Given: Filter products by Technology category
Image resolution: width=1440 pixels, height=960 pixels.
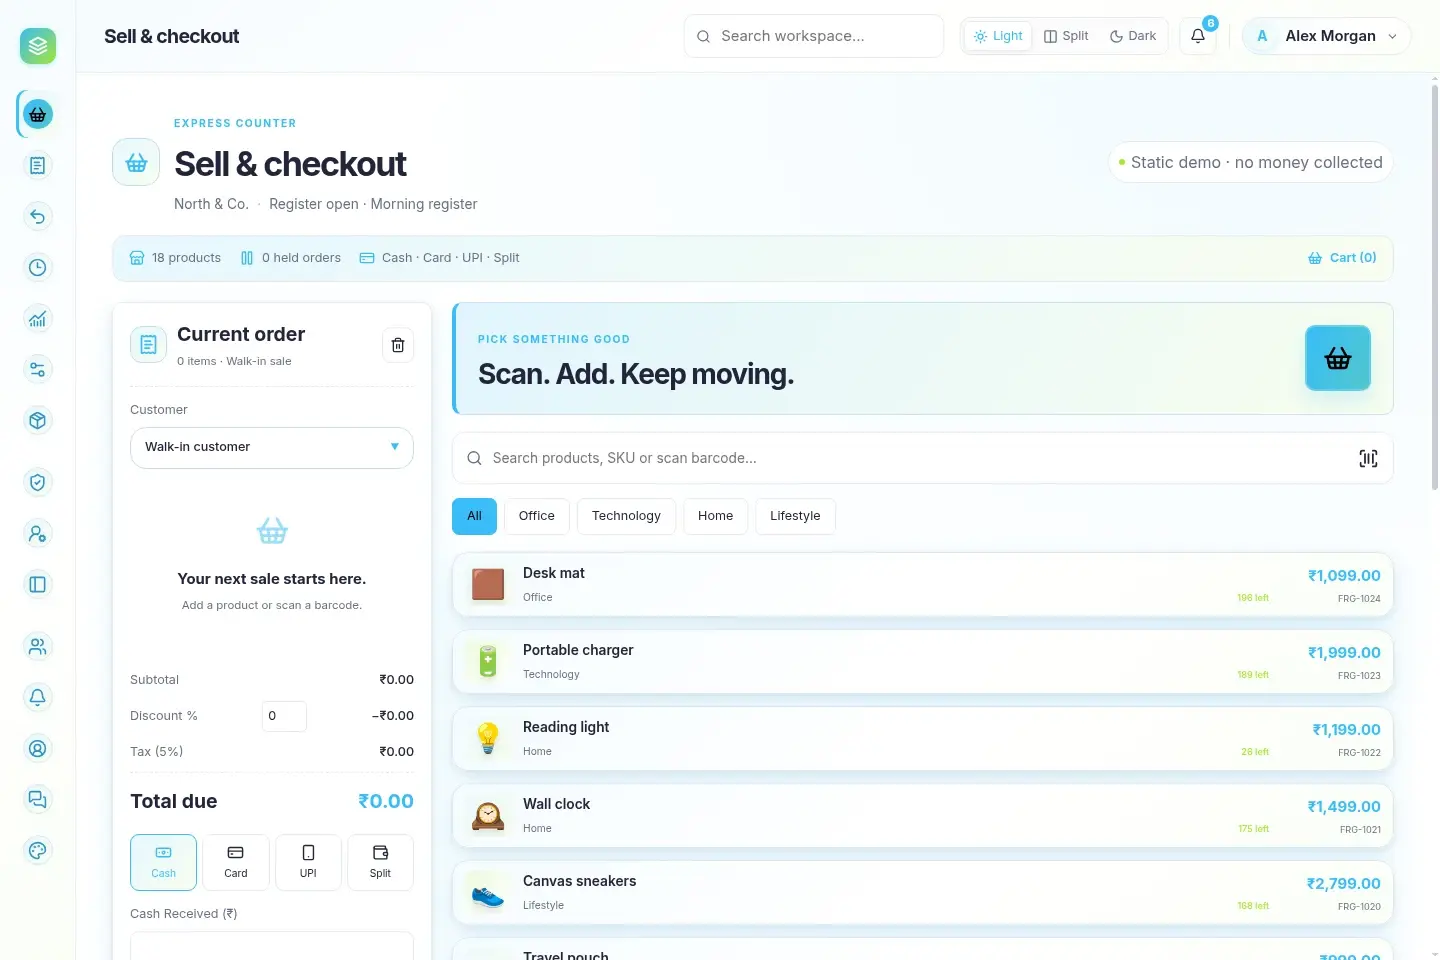Looking at the screenshot, I should 626,516.
